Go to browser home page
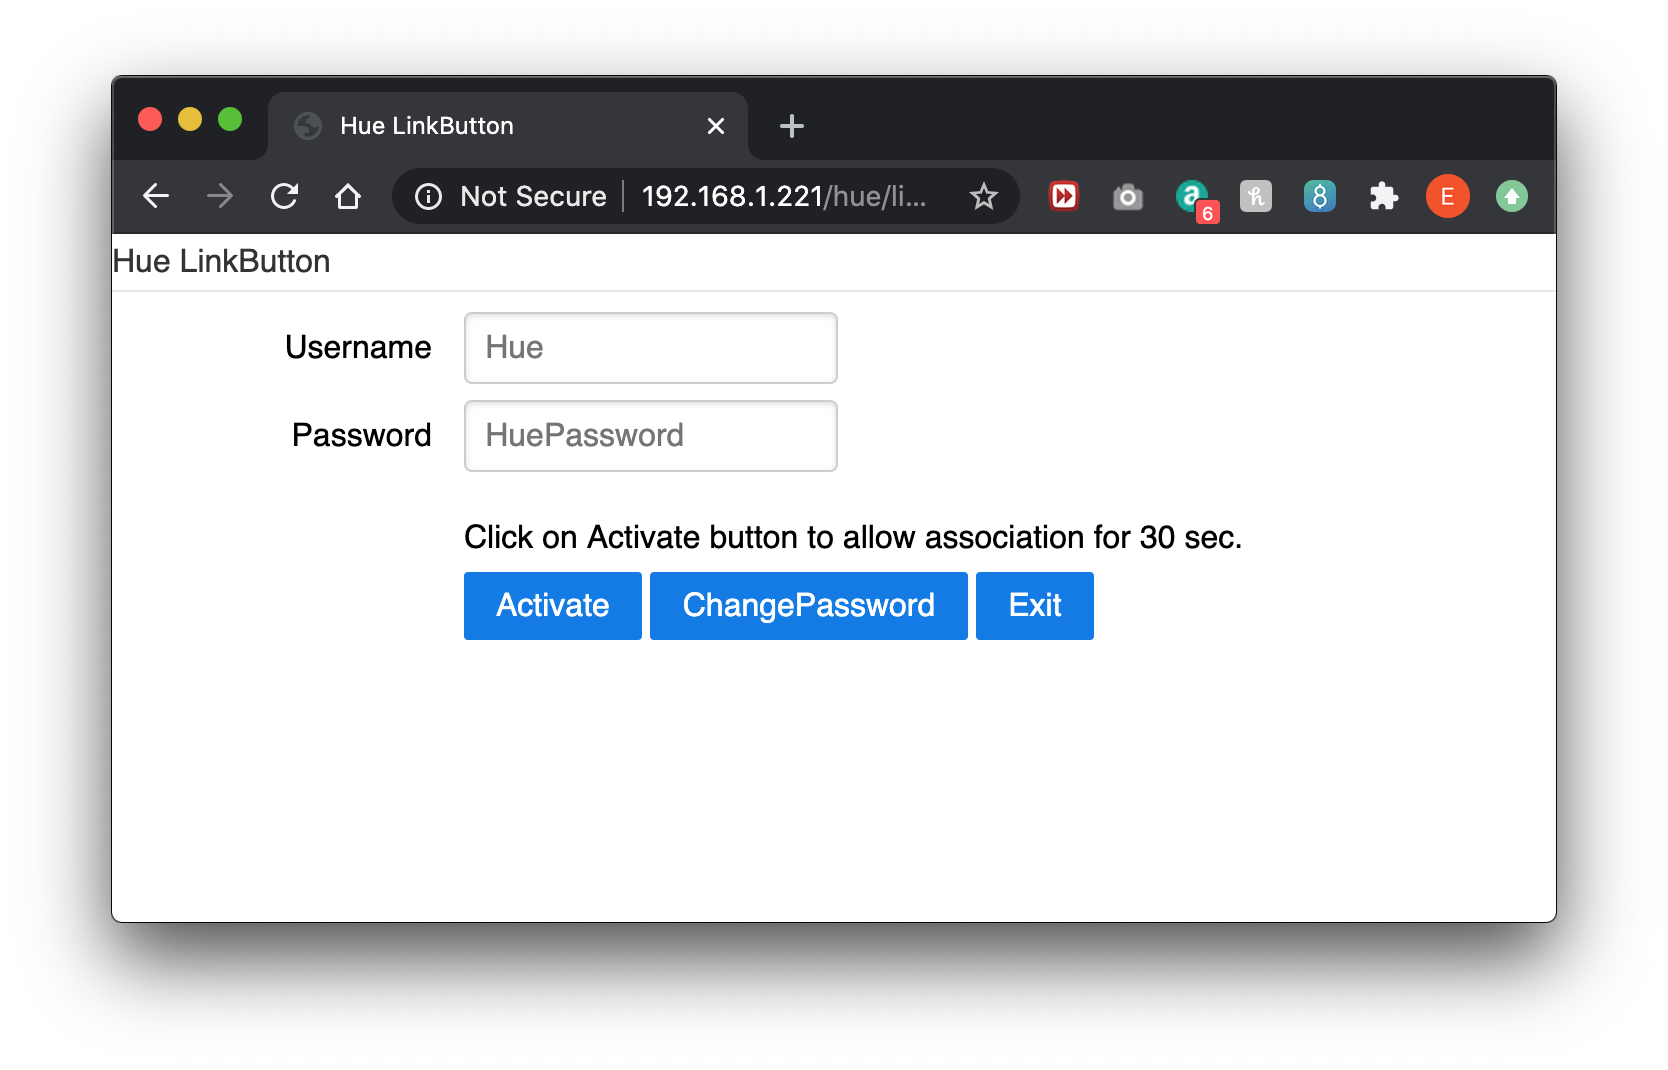This screenshot has width=1668, height=1070. click(348, 196)
